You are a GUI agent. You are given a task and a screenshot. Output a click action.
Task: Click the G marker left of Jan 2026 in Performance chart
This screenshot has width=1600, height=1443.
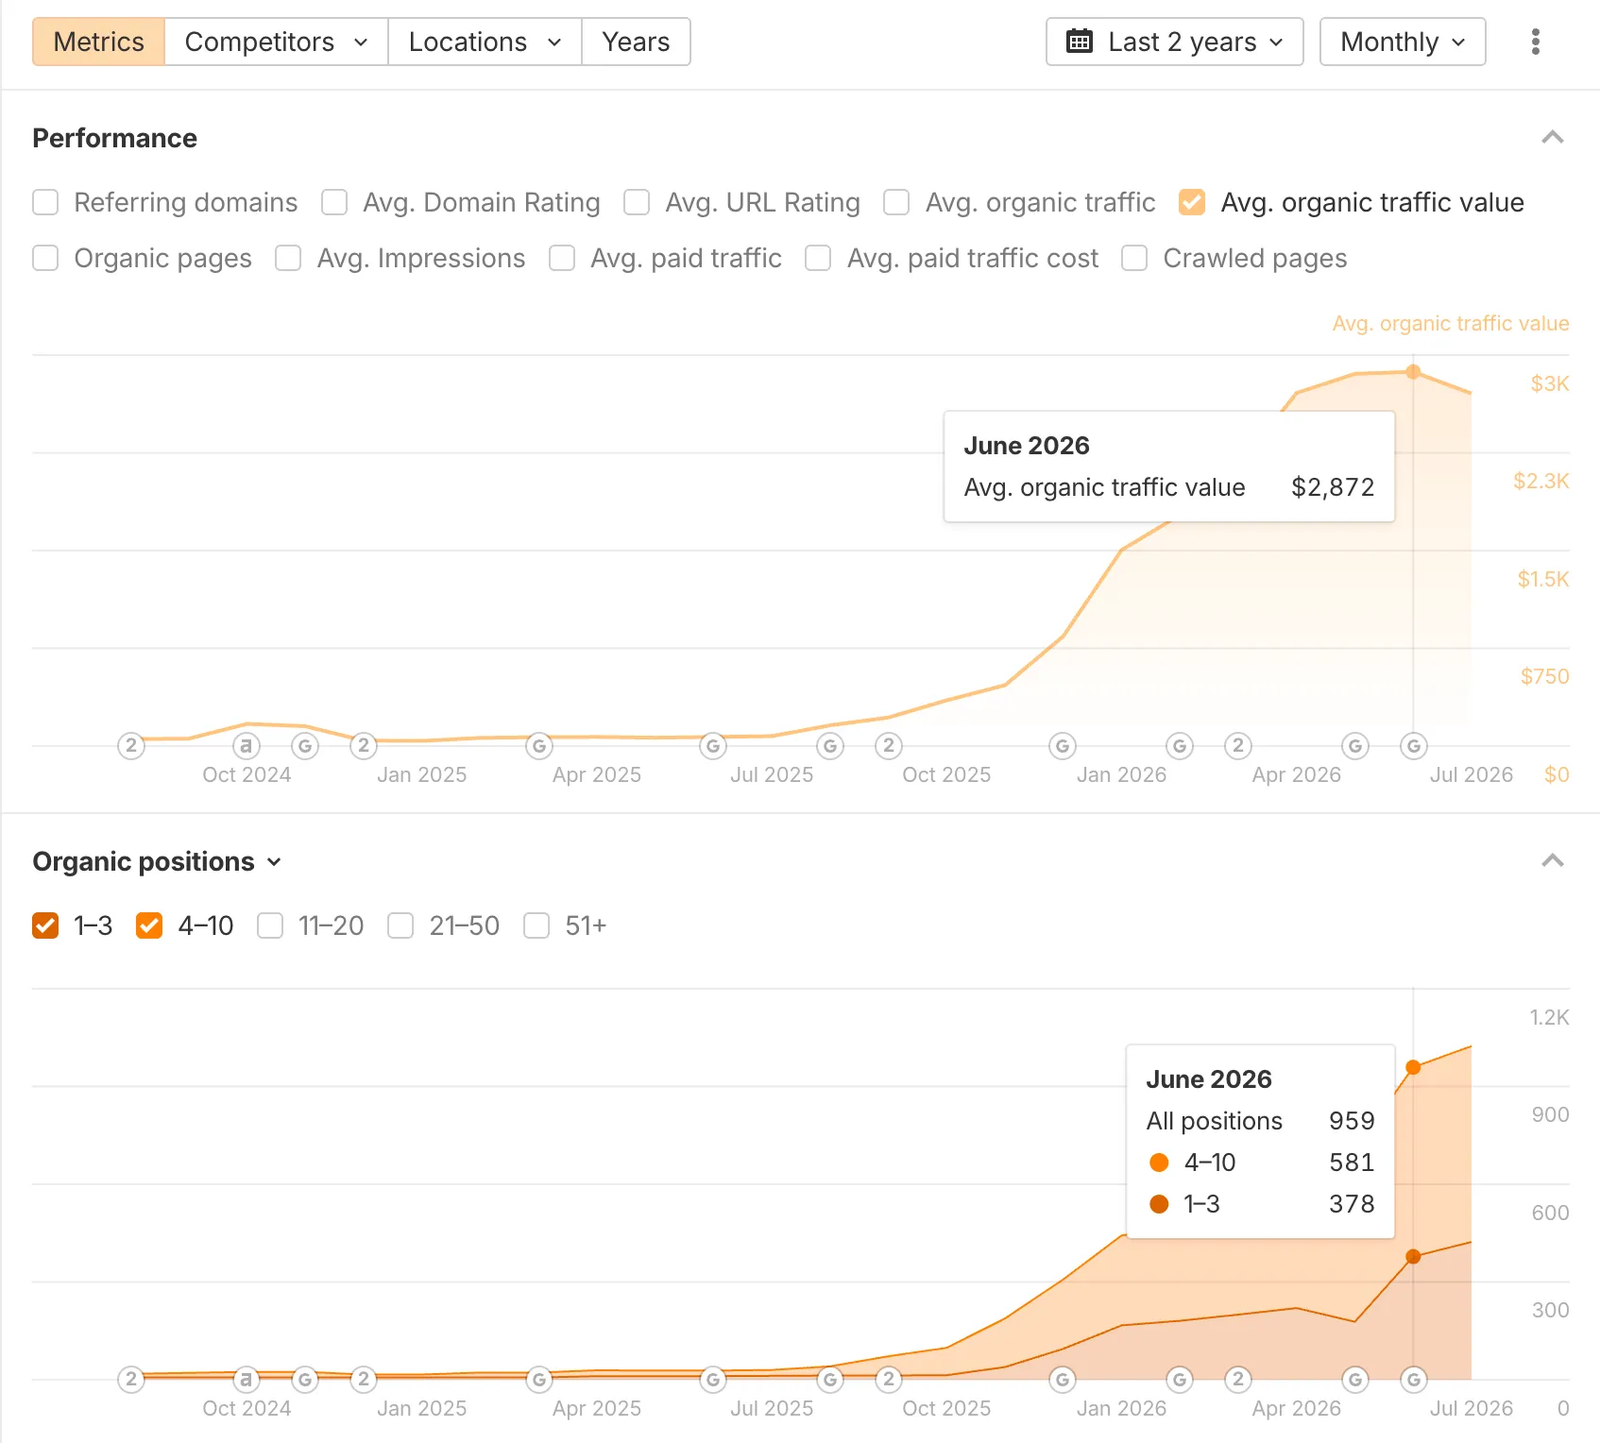(x=1062, y=746)
